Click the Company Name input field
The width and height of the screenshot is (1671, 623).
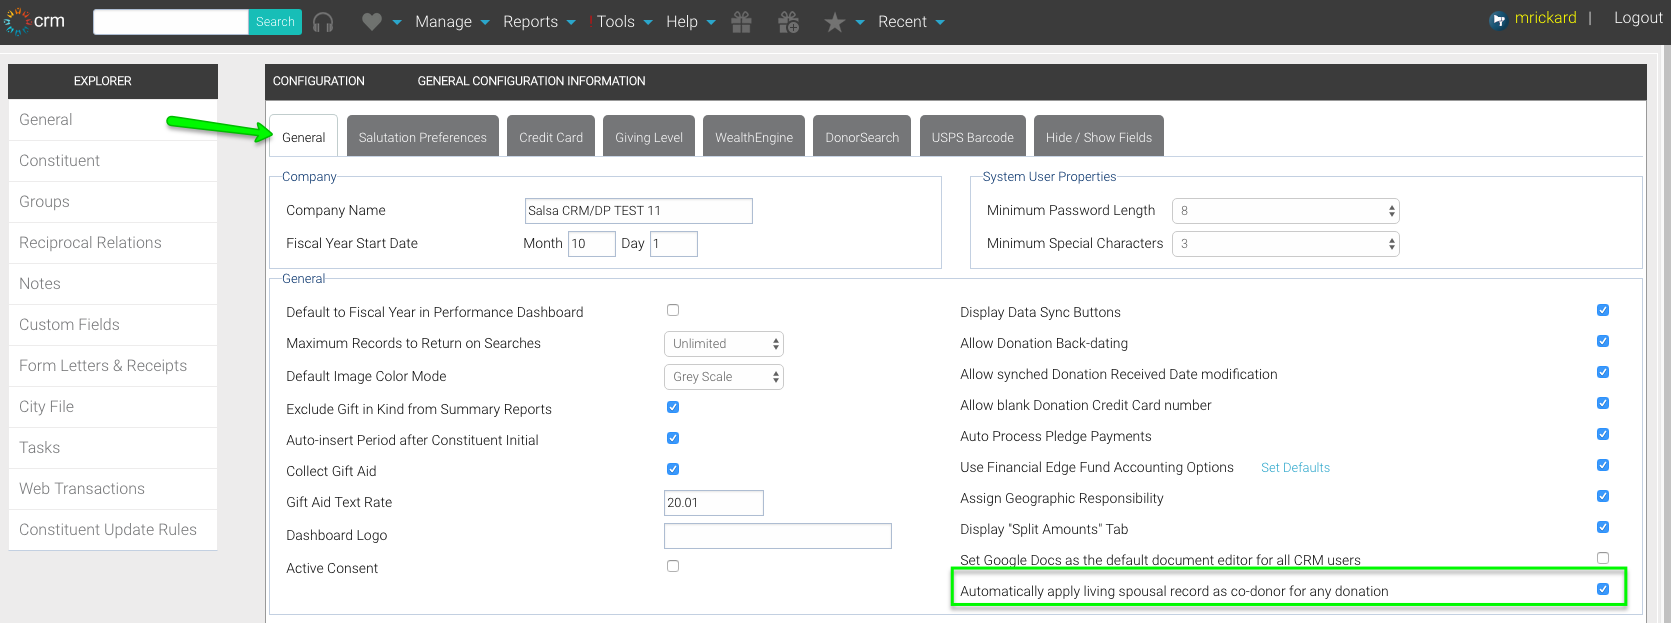638,211
